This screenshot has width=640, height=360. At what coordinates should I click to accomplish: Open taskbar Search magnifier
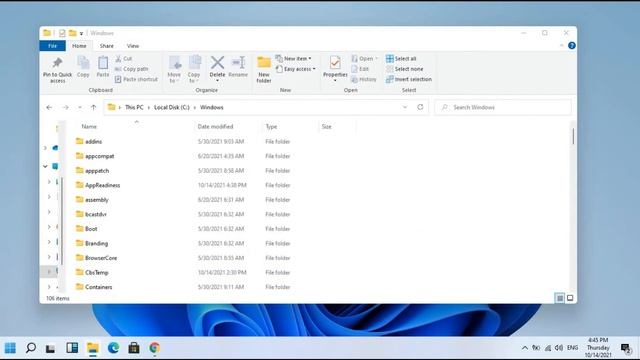click(x=31, y=348)
